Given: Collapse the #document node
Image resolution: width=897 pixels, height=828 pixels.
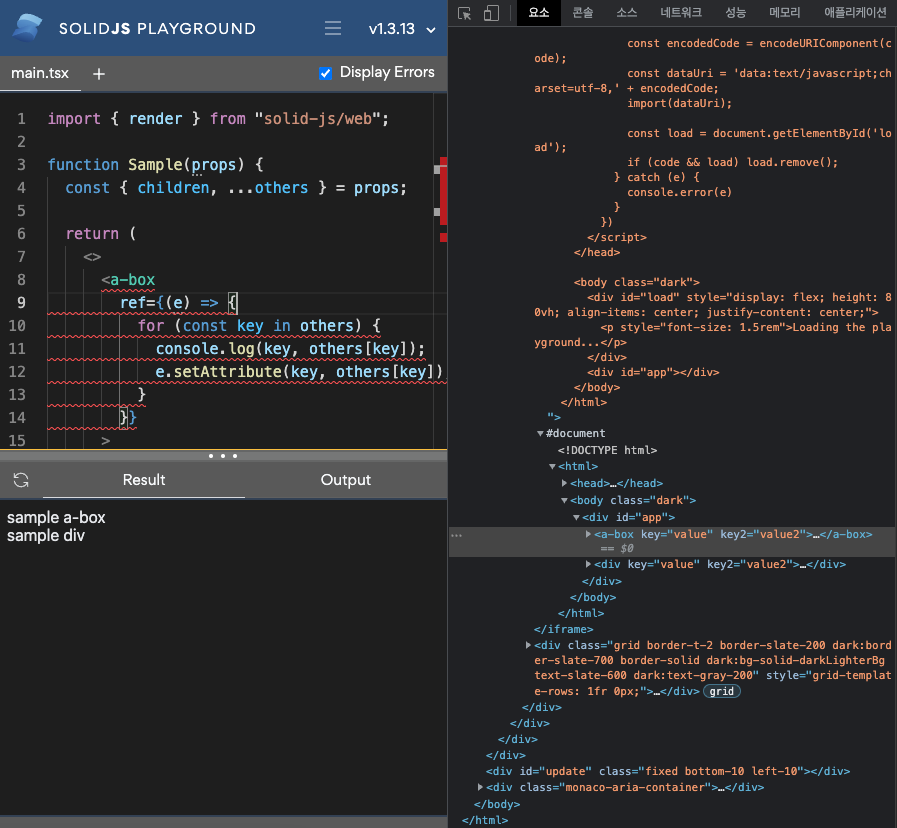Looking at the screenshot, I should pyautogui.click(x=540, y=434).
